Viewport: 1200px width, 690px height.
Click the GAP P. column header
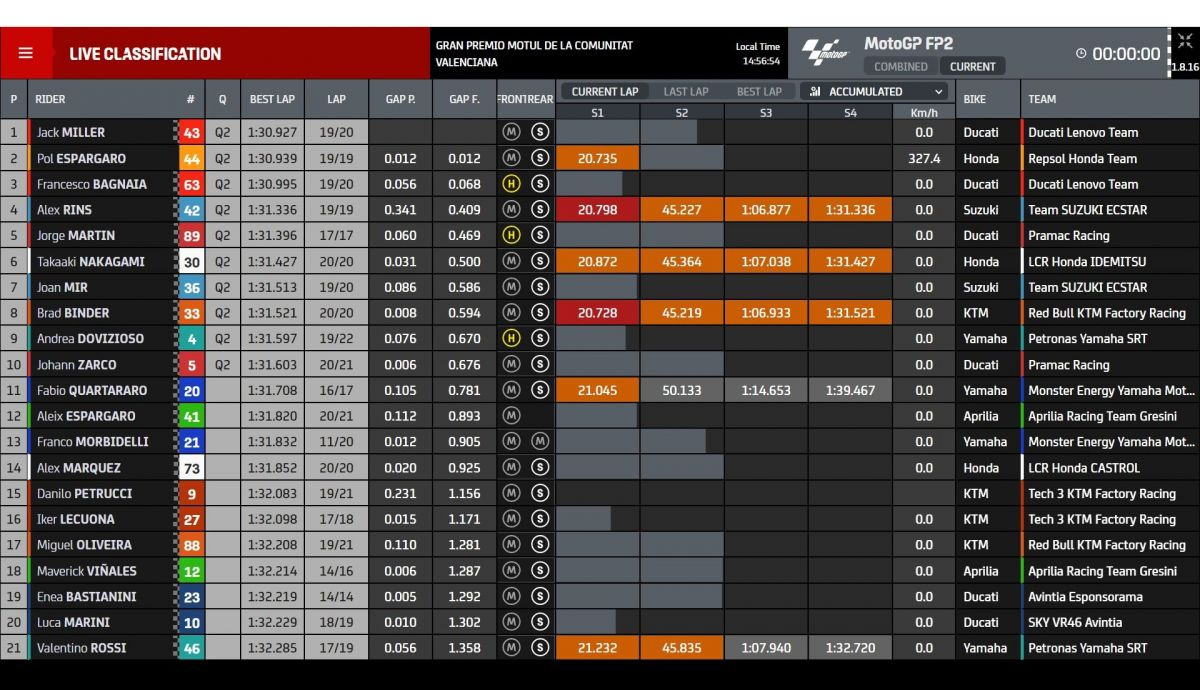[400, 99]
